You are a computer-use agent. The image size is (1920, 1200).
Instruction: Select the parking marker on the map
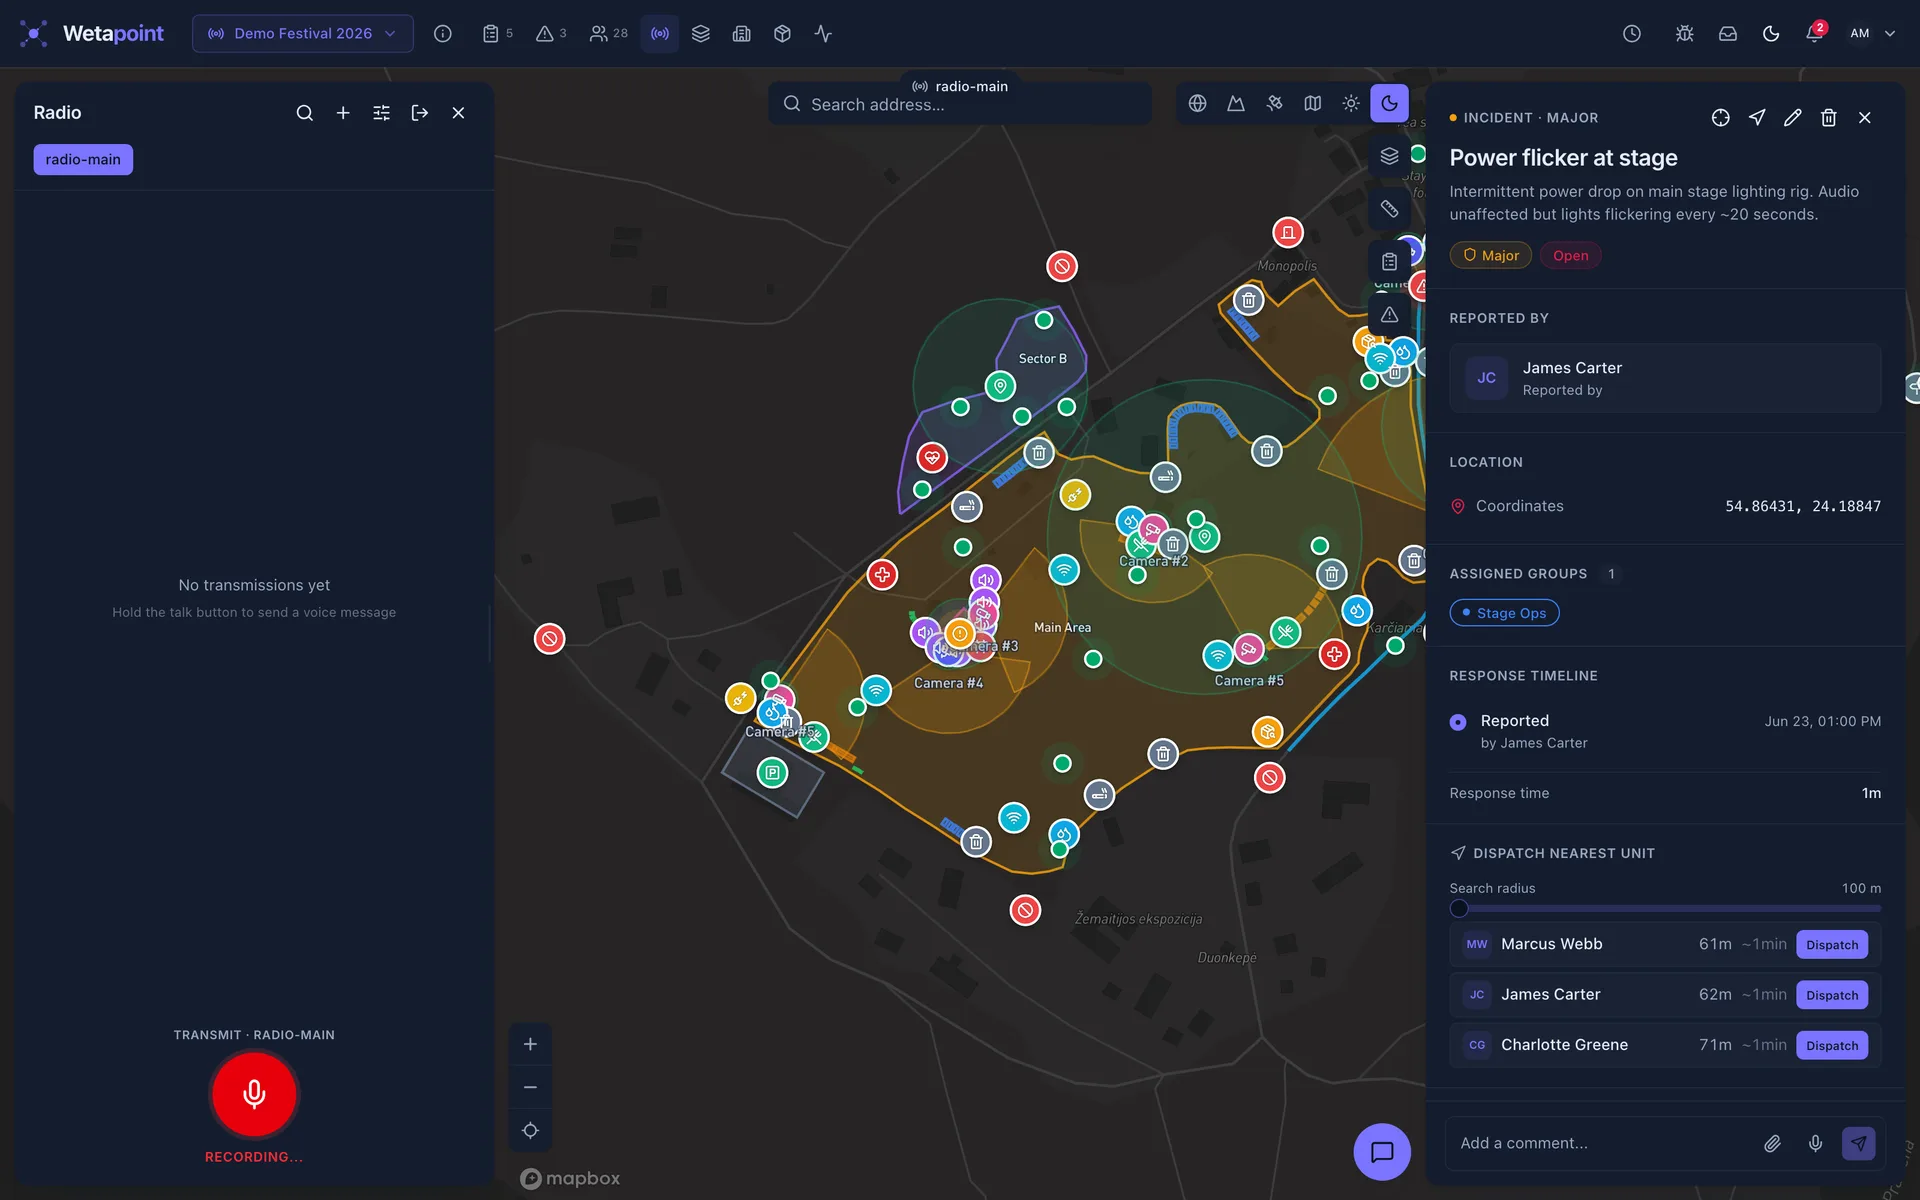[772, 773]
